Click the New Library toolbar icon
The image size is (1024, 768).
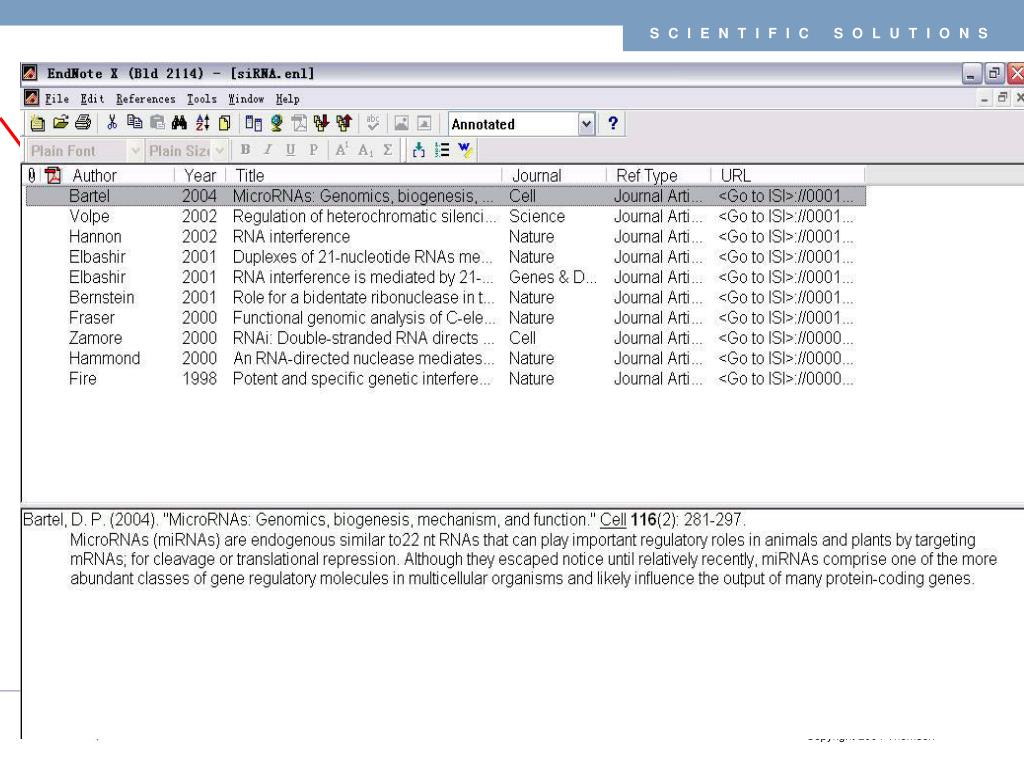coord(38,123)
